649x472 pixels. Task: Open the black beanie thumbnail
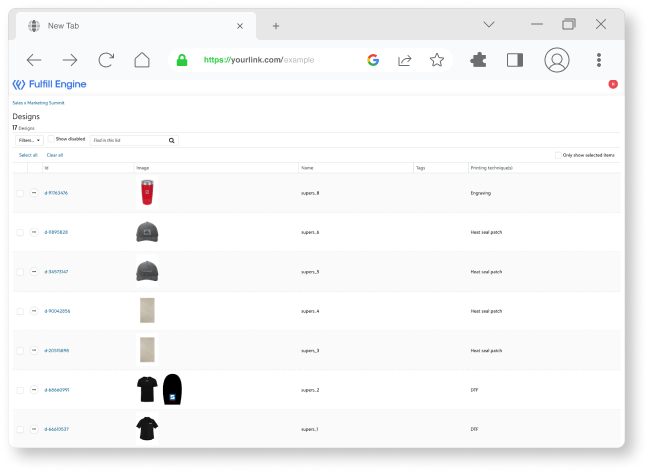pyautogui.click(x=172, y=389)
